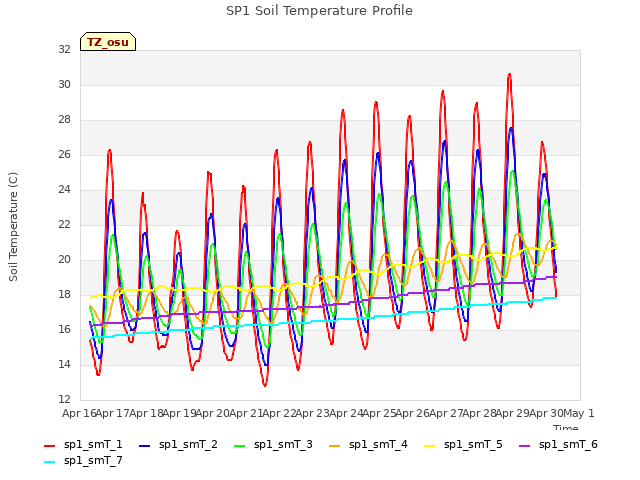Viewport: 640px width, 480px height.
Task: Click the Apr 29 x-axis tick label
Action: [512, 413]
